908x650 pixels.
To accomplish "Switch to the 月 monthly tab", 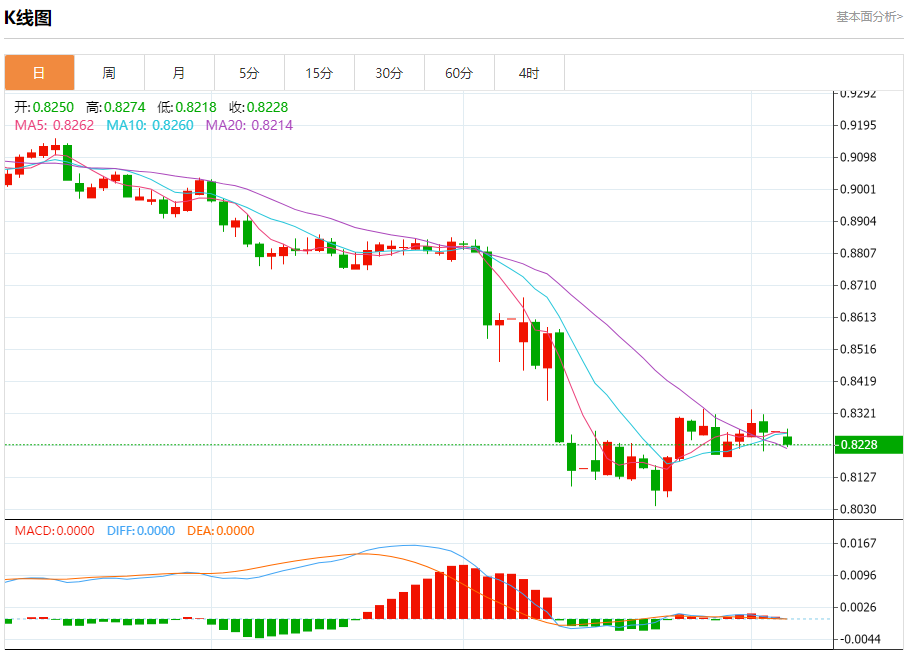I will coord(180,73).
